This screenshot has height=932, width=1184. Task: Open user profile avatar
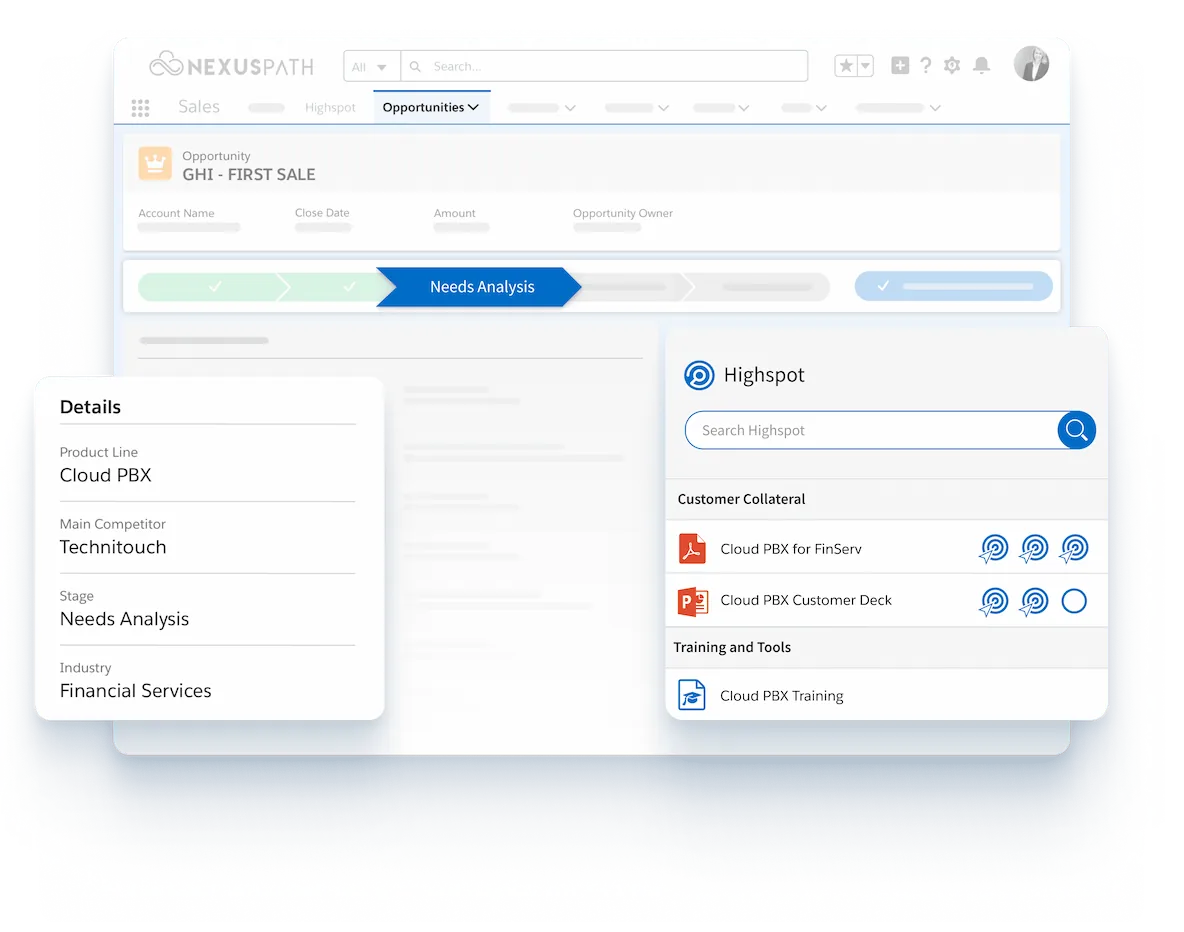pos(1031,63)
